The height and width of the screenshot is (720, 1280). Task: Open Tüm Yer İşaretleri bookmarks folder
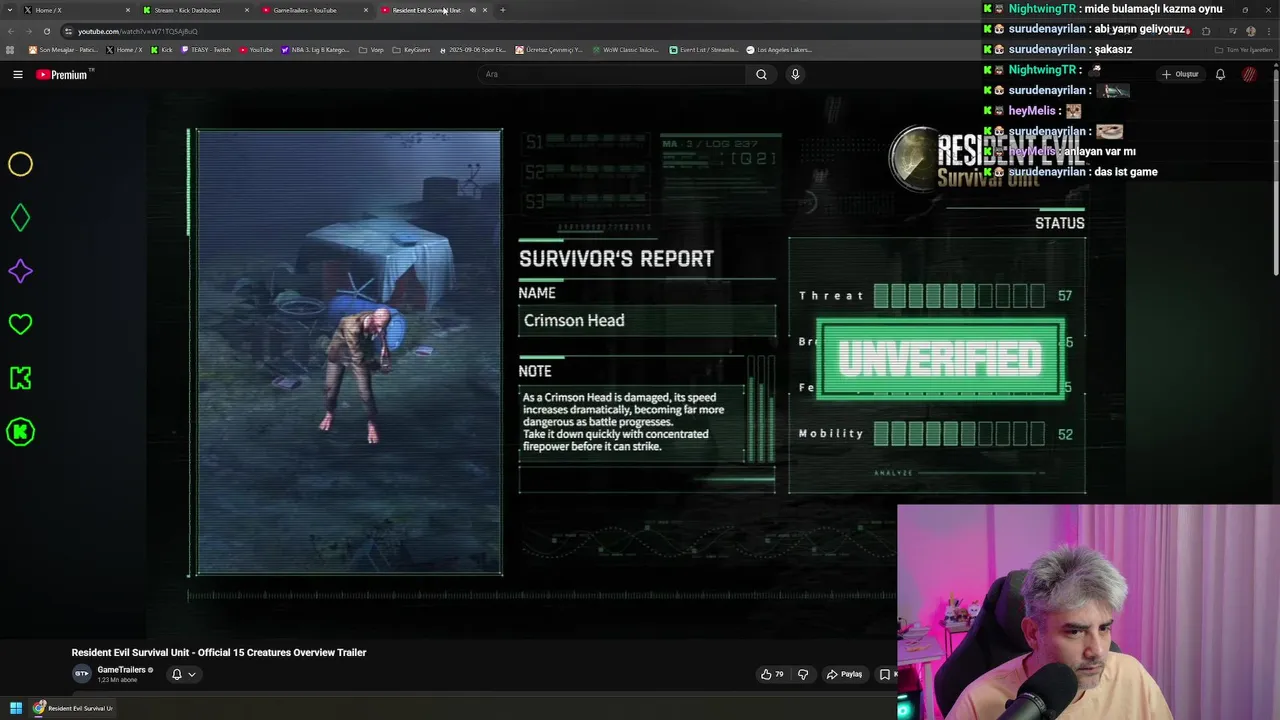pos(1245,50)
